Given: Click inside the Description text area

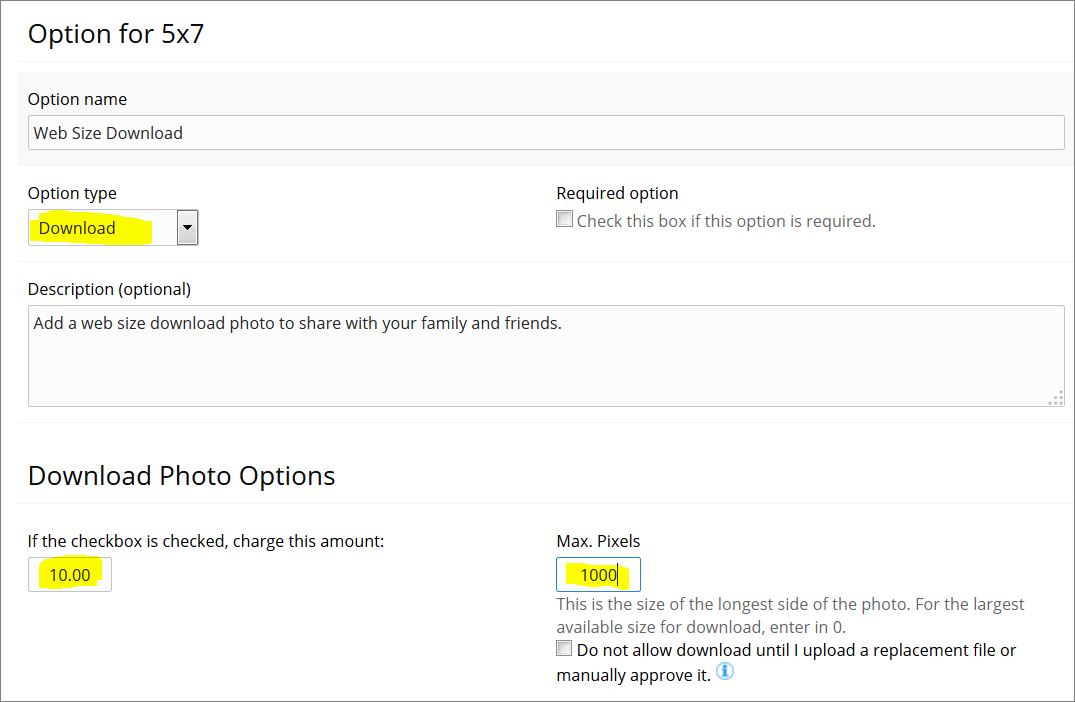Looking at the screenshot, I should tap(546, 356).
